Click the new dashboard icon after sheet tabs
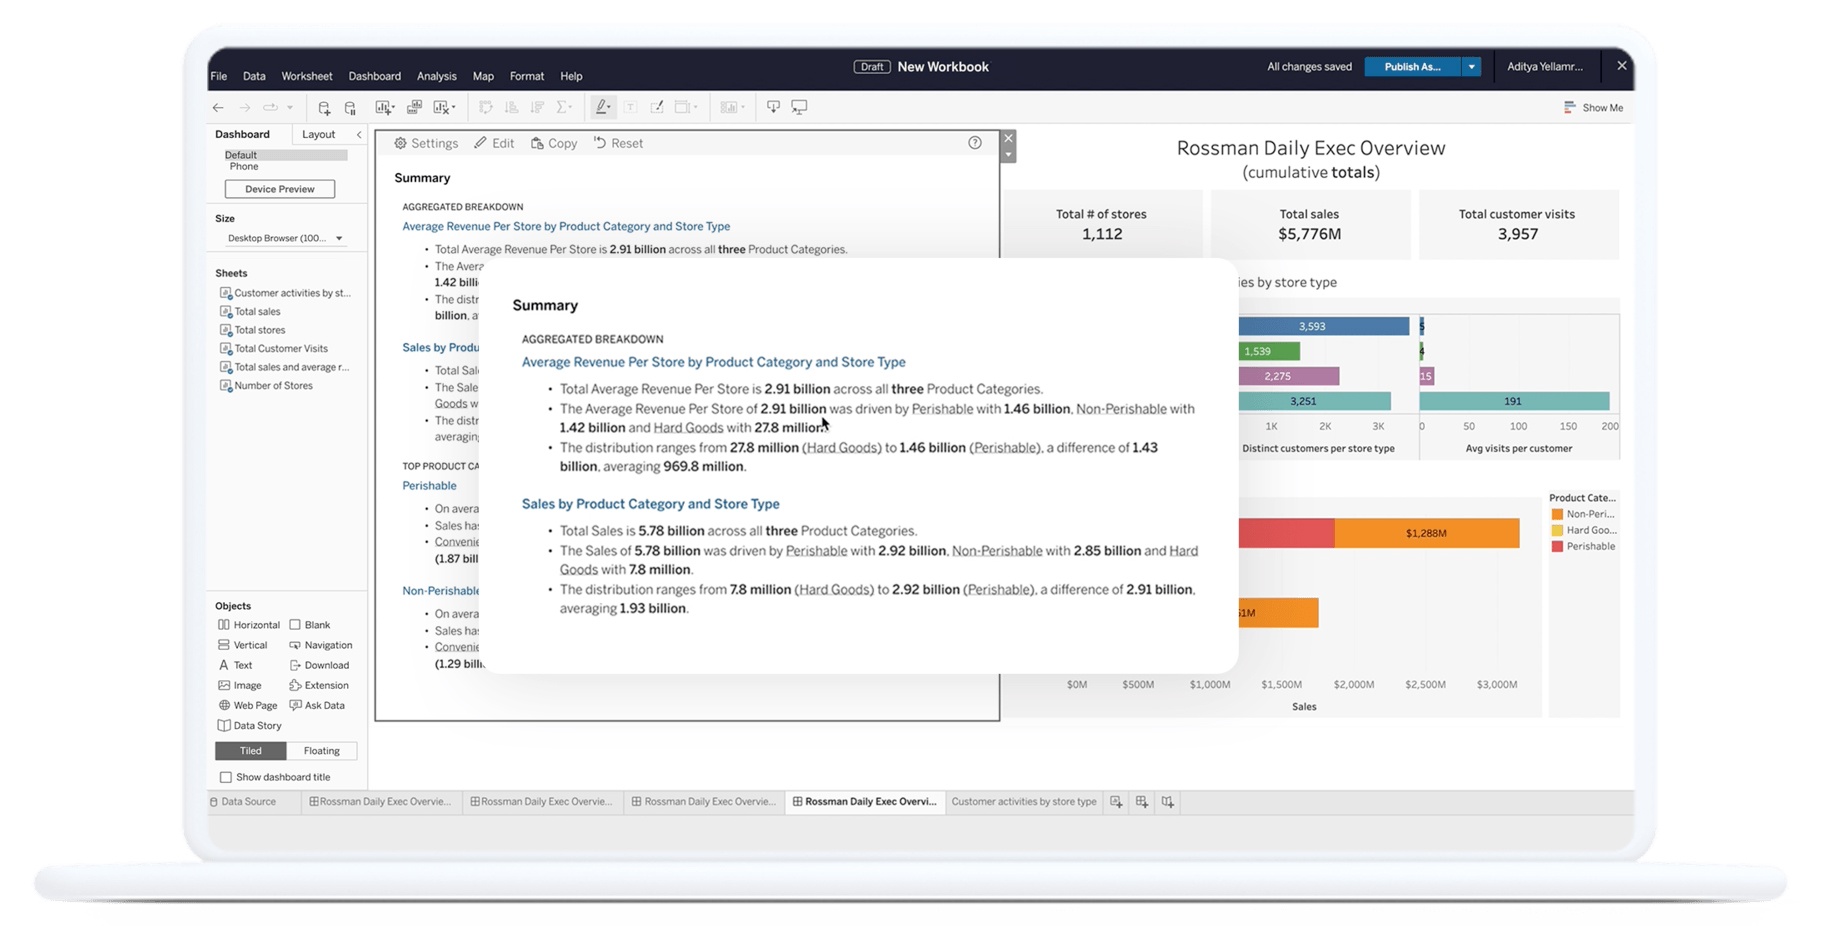Image resolution: width=1846 pixels, height=926 pixels. [x=1141, y=802]
